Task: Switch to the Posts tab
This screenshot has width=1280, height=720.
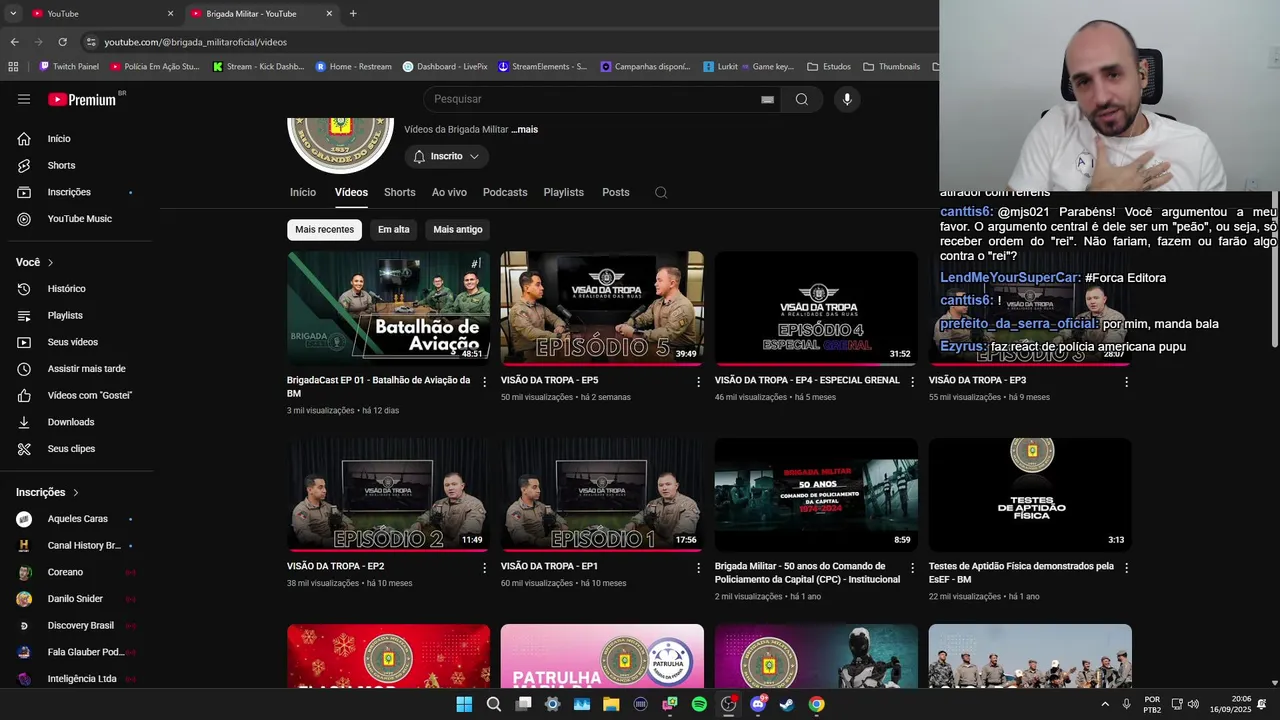Action: point(616,193)
